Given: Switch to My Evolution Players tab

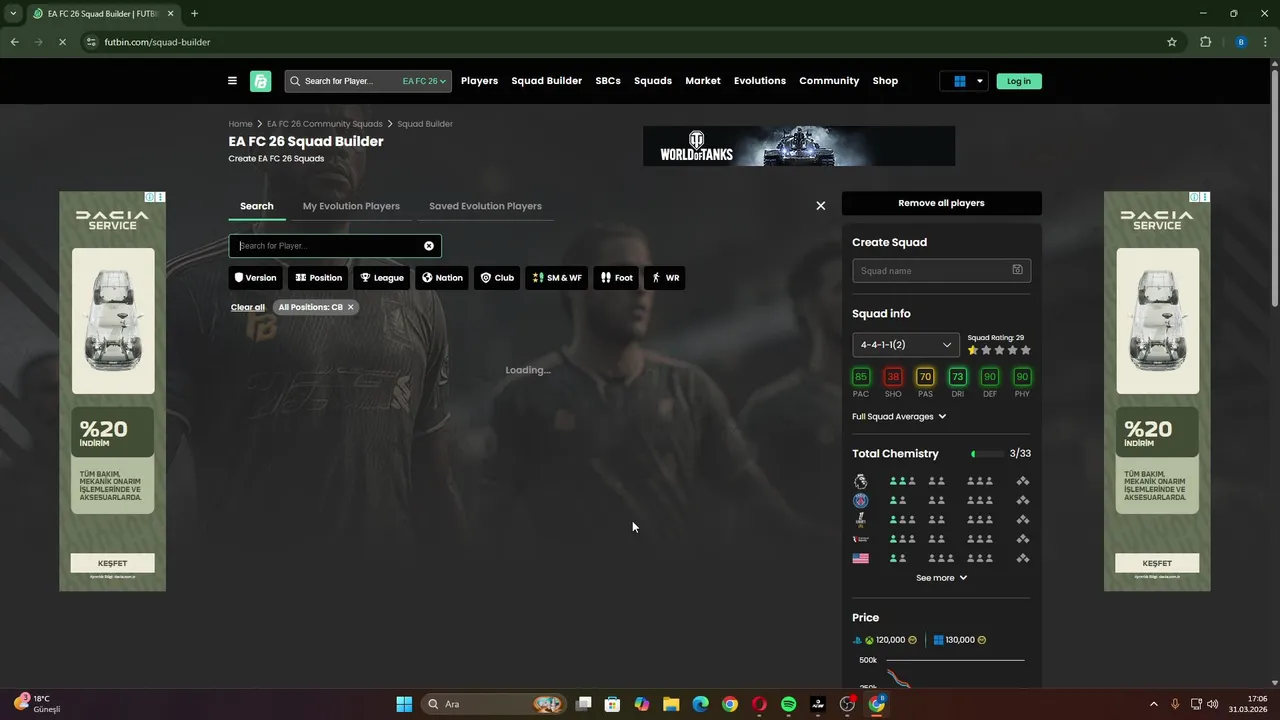Looking at the screenshot, I should pos(351,206).
